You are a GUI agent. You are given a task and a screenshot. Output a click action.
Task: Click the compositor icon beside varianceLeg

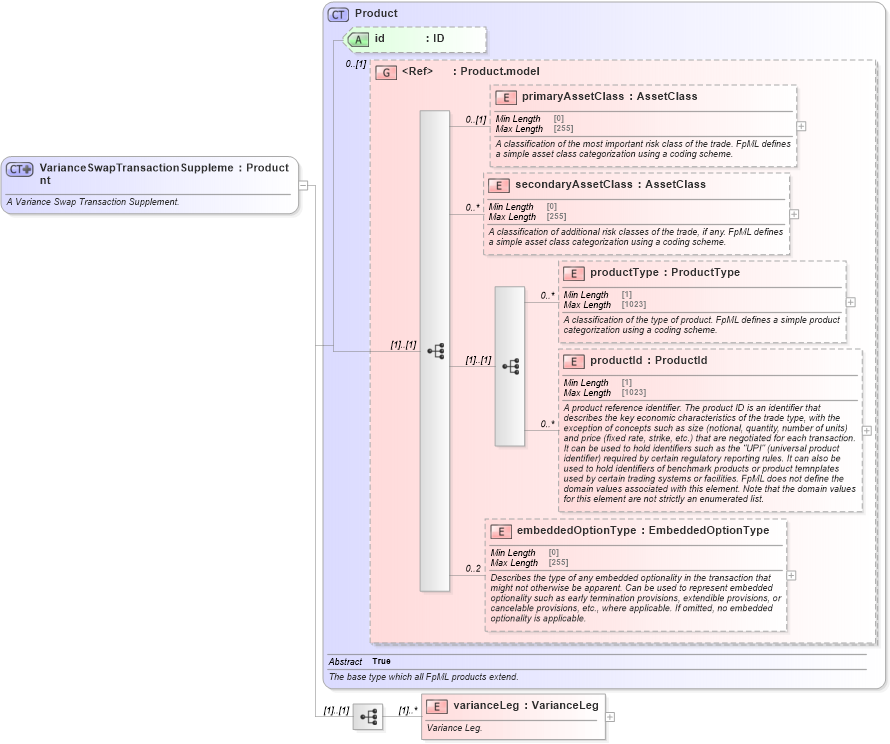coord(368,717)
